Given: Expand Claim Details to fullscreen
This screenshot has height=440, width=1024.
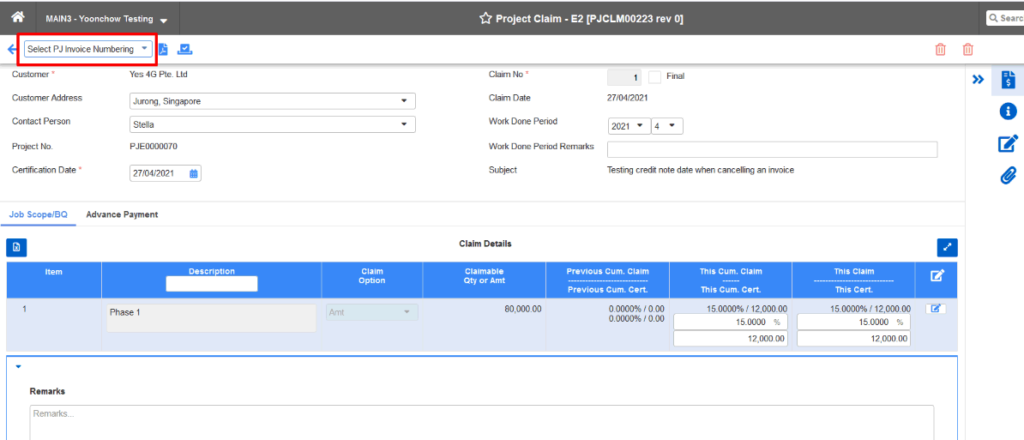Looking at the screenshot, I should [x=947, y=247].
